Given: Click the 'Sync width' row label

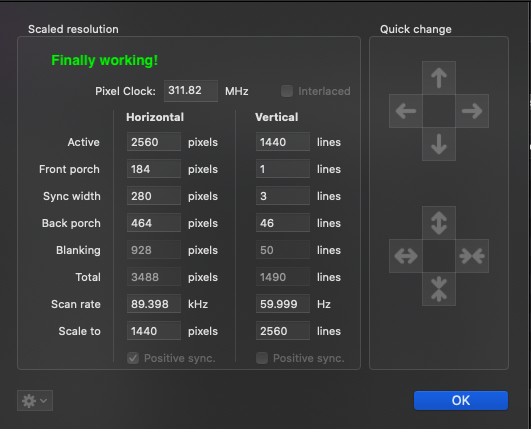Looking at the screenshot, I should 72,196.
